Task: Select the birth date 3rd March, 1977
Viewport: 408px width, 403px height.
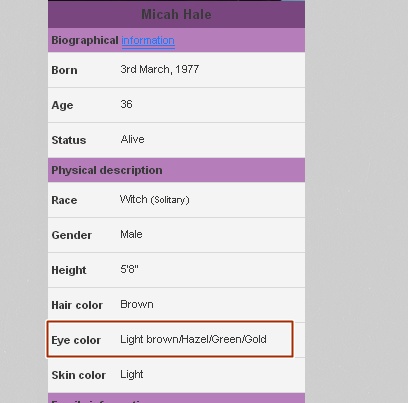Action: (x=160, y=69)
